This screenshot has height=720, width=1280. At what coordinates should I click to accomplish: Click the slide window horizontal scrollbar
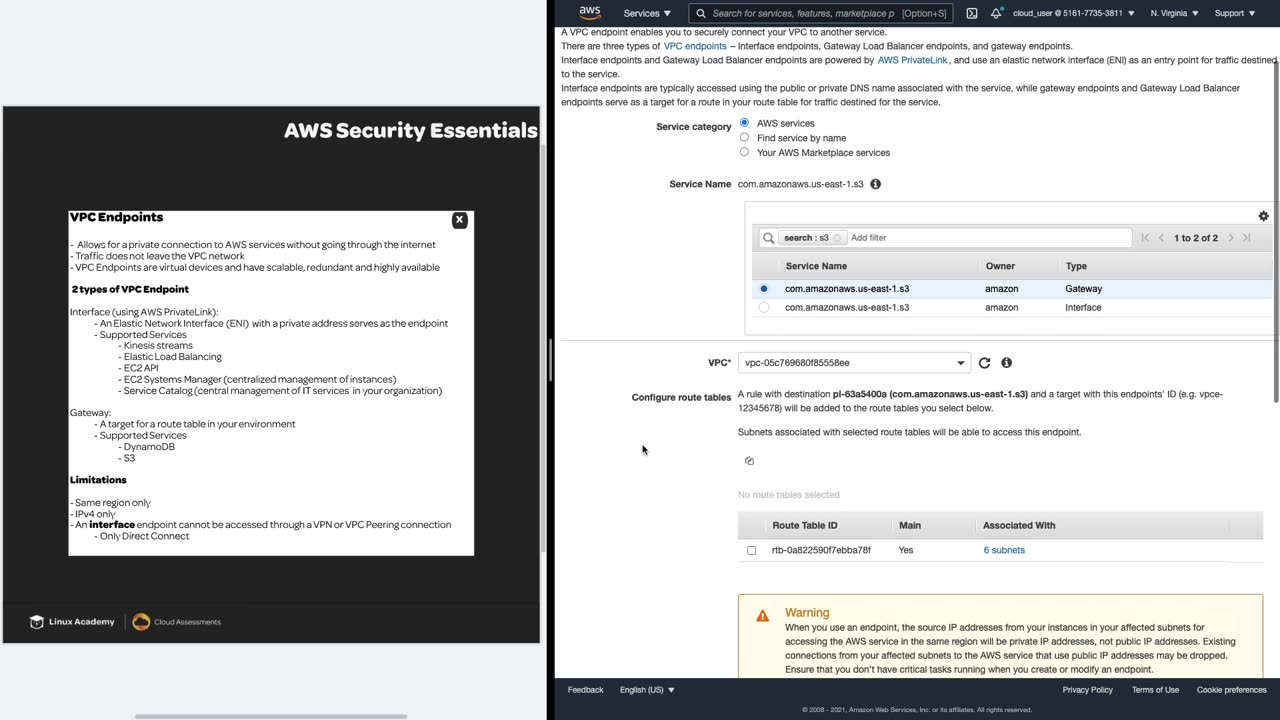(270, 716)
